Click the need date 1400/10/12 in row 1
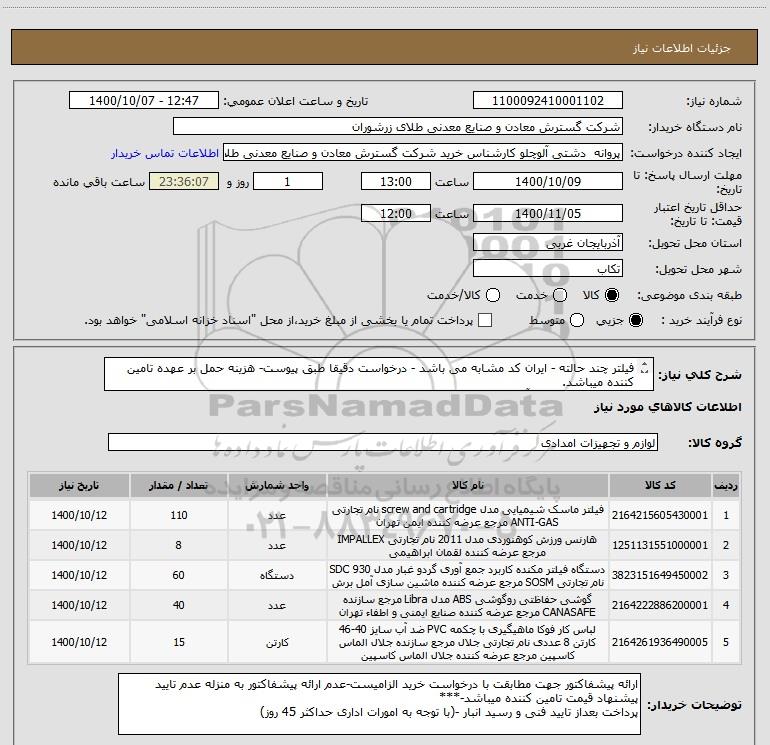This screenshot has width=770, height=745. (x=79, y=515)
